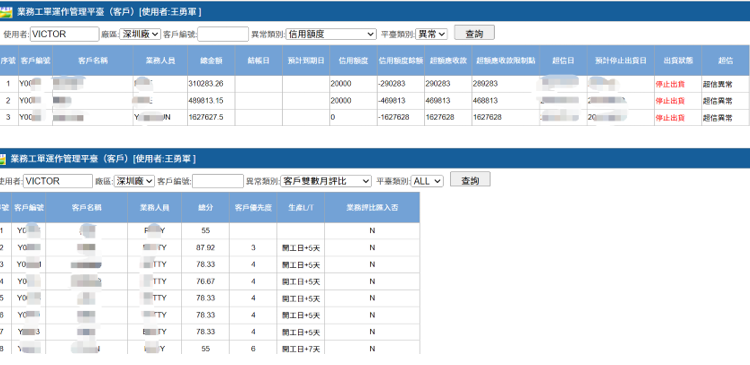Image resolution: width=750 pixels, height=365 pixels.
Task: Focus the empty 客戶編號 field in the upper panel
Action: click(223, 34)
